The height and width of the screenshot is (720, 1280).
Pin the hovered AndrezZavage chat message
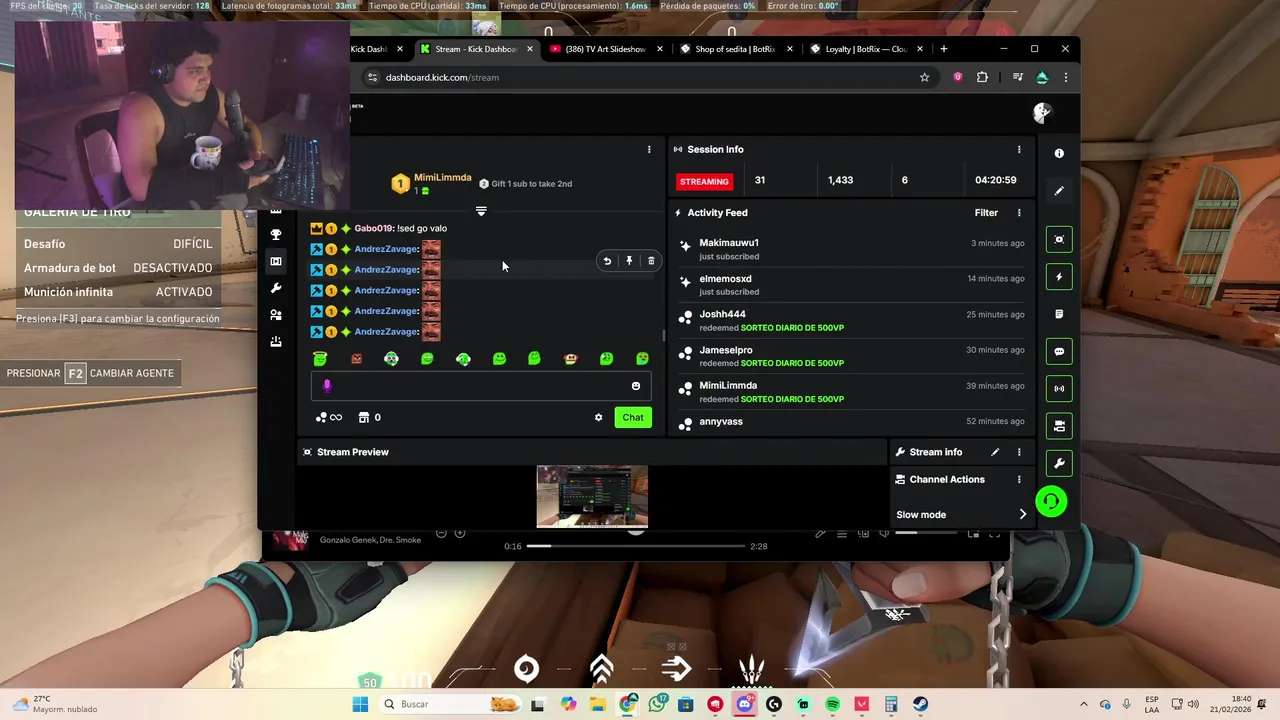click(629, 261)
